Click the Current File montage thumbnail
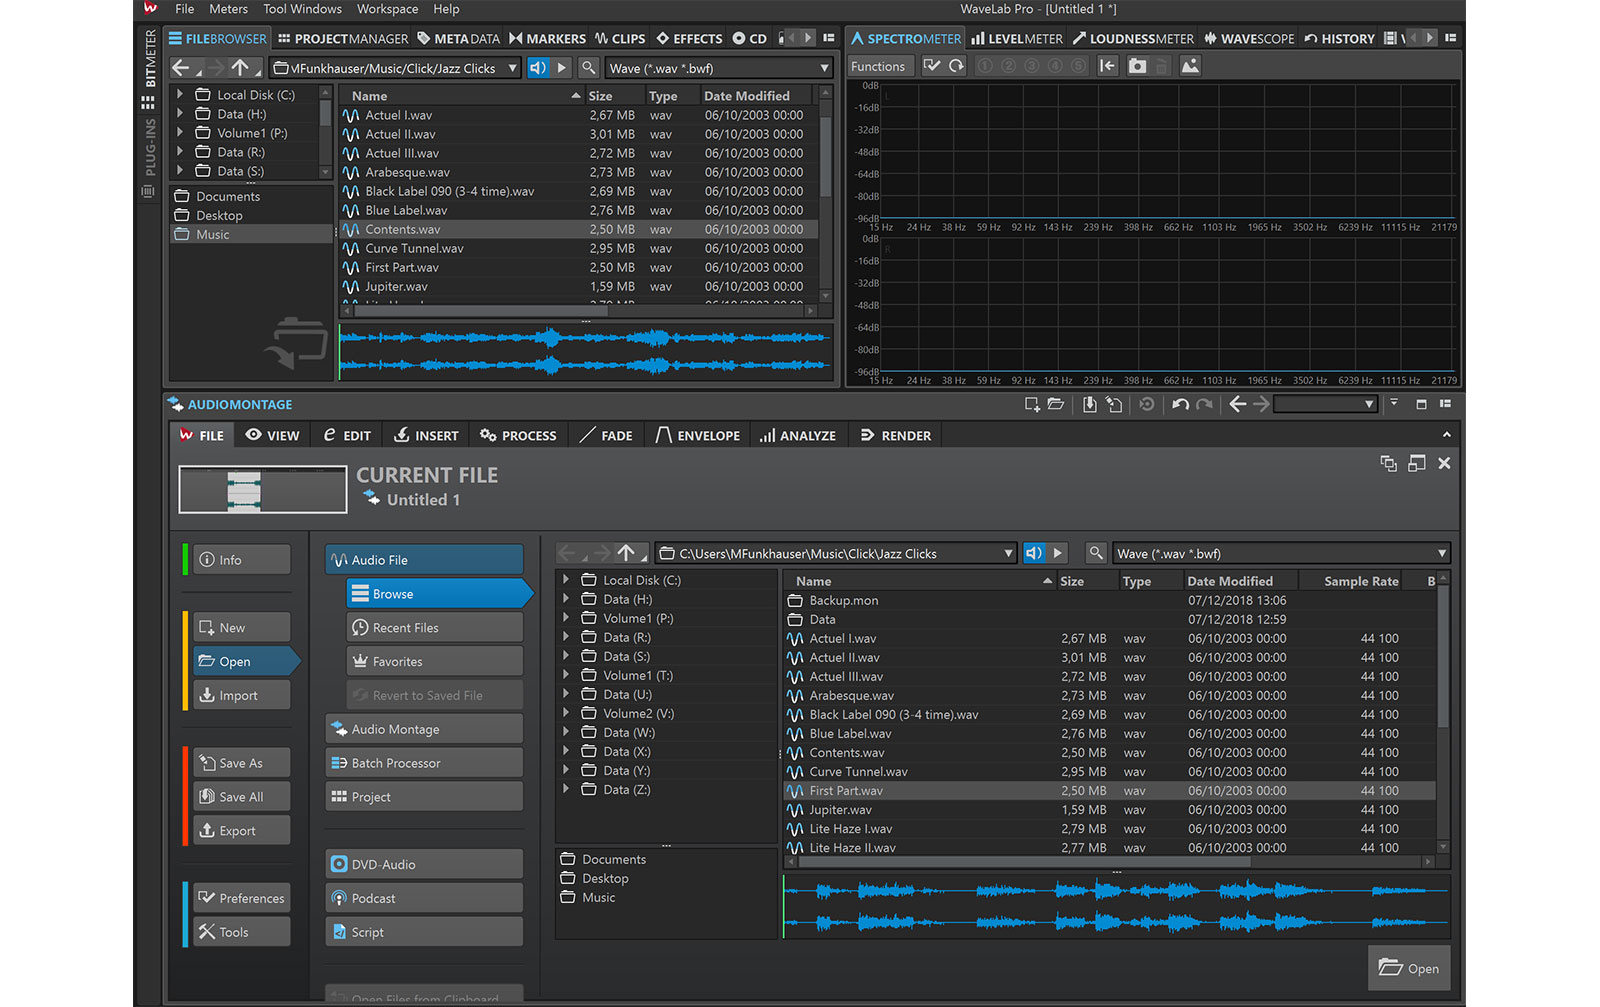 263,490
